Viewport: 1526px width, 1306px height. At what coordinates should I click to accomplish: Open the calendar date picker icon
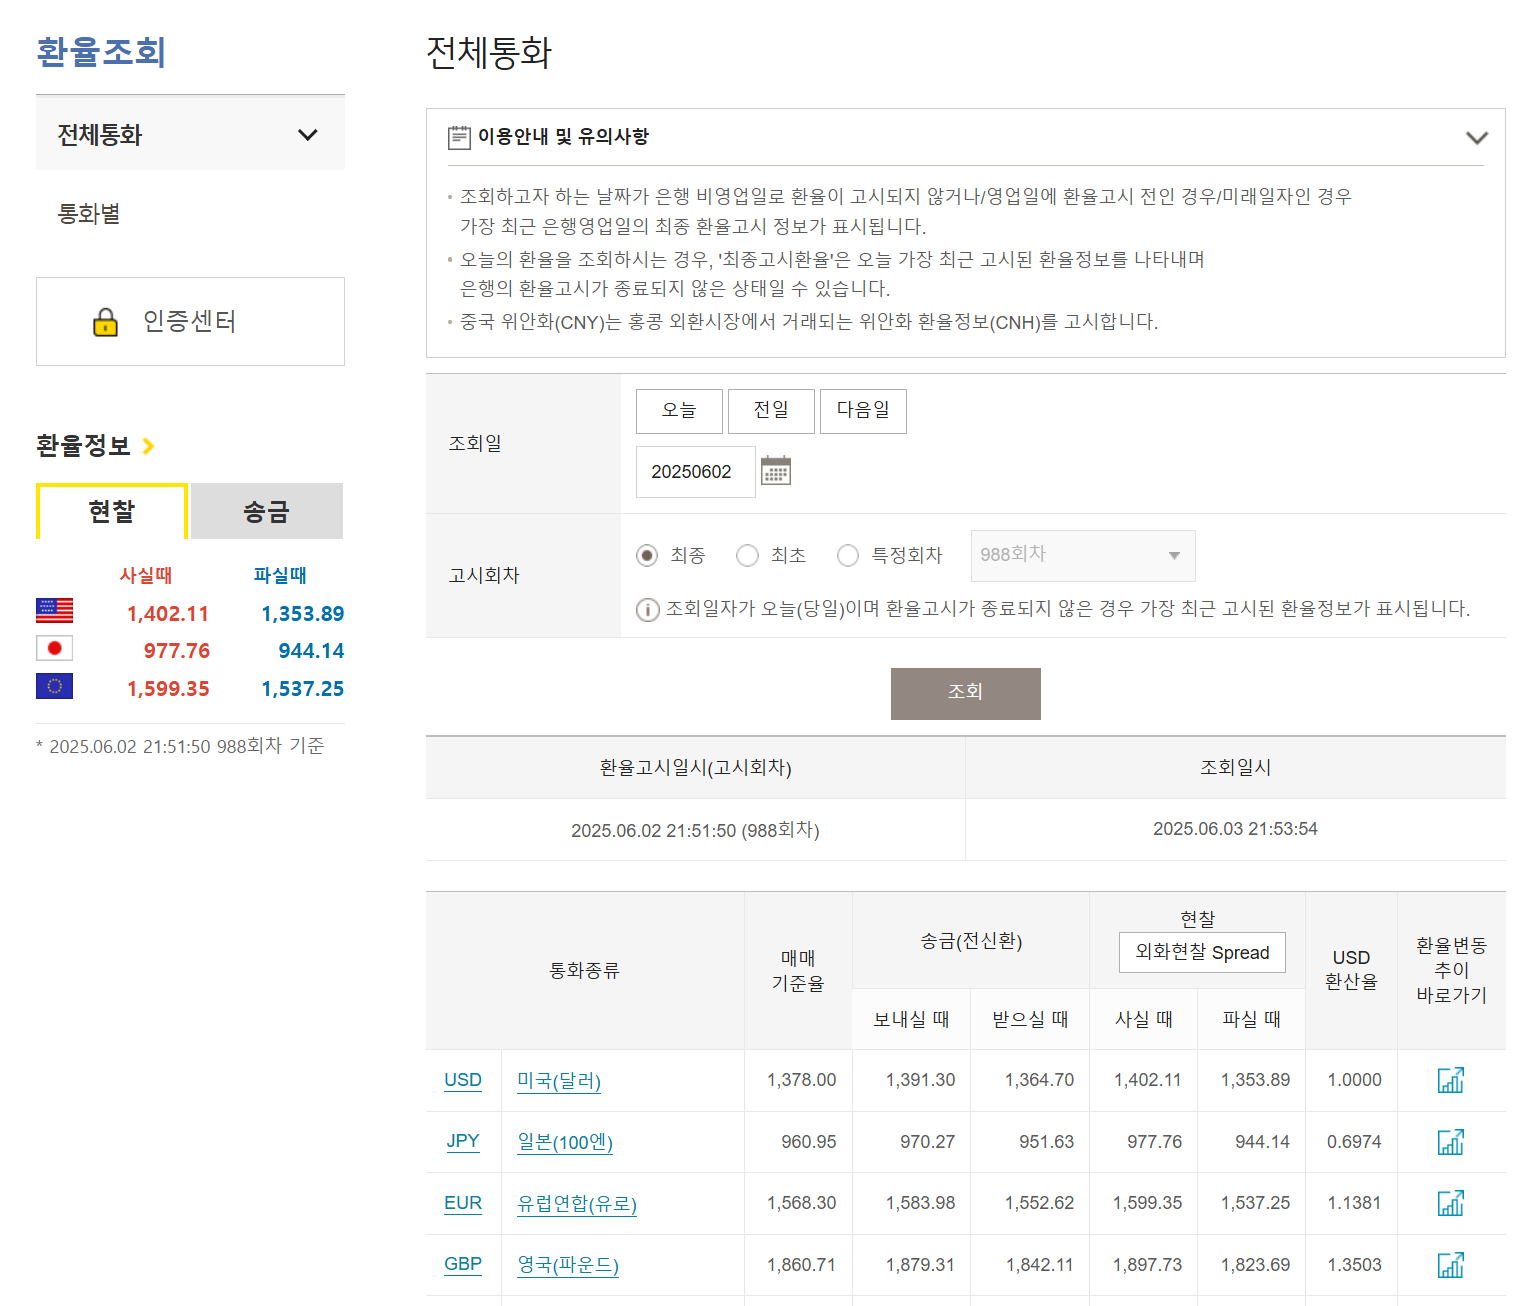(x=776, y=470)
